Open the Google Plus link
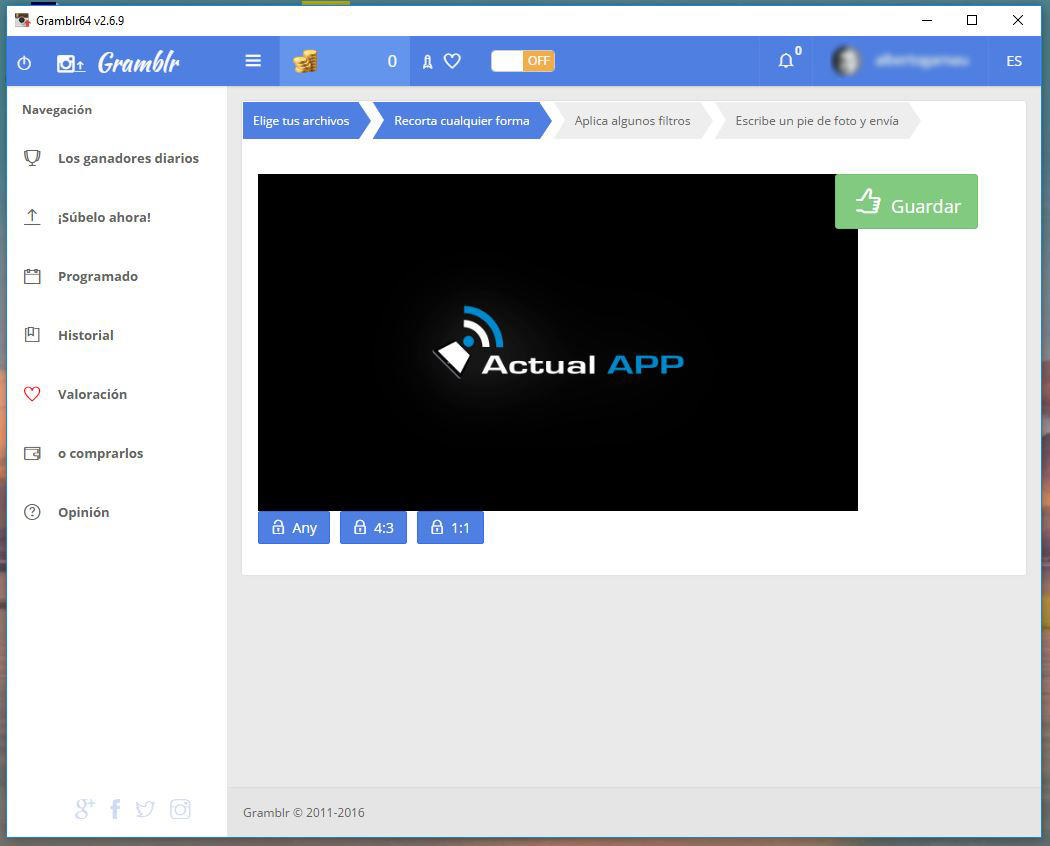The image size is (1050, 846). click(84, 808)
